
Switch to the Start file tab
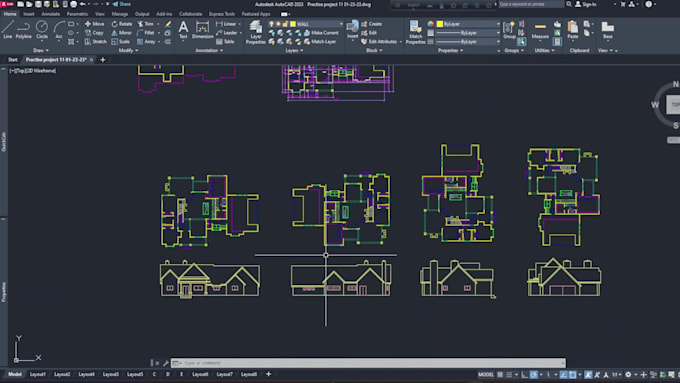13,59
